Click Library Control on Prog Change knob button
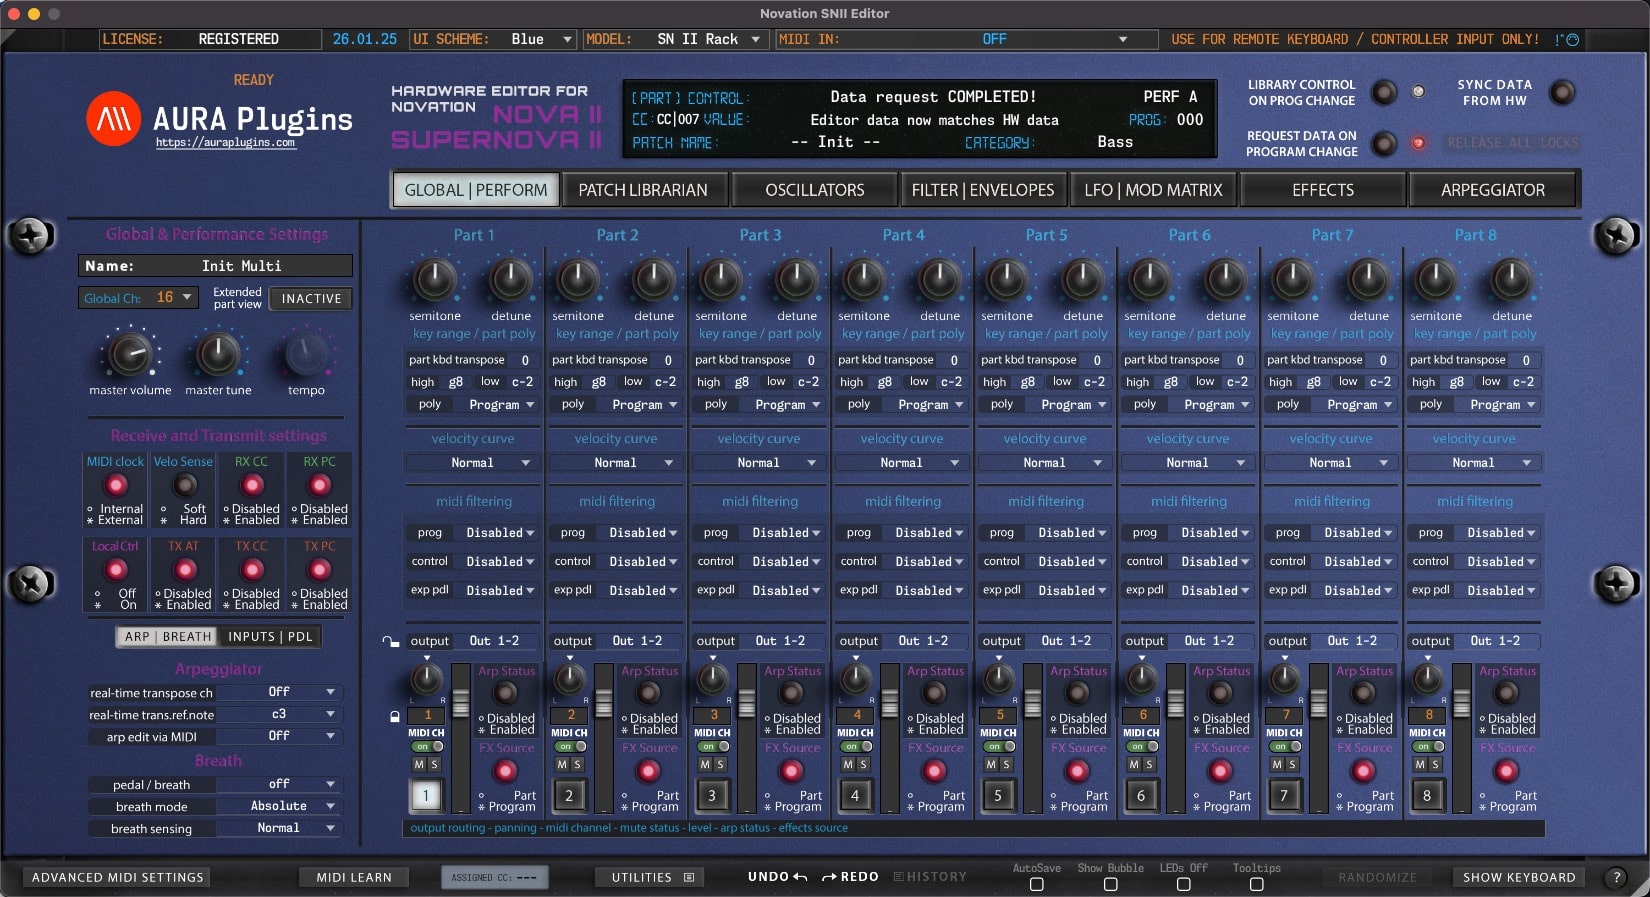This screenshot has width=1650, height=897. click(1384, 93)
